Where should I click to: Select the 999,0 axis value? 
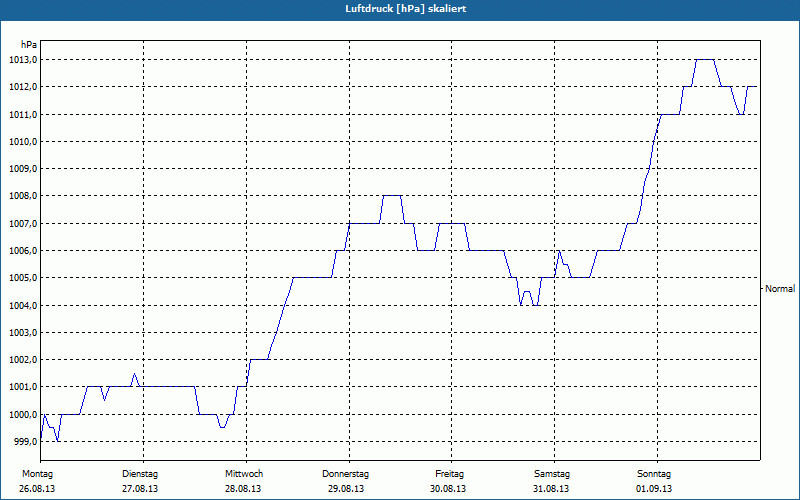point(26,441)
